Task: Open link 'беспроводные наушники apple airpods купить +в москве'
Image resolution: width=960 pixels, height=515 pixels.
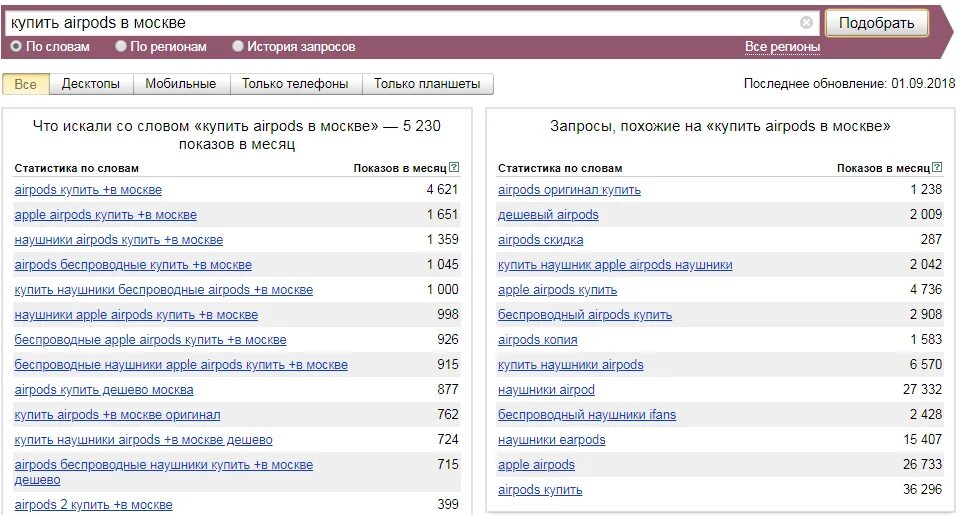Action: pyautogui.click(x=181, y=365)
